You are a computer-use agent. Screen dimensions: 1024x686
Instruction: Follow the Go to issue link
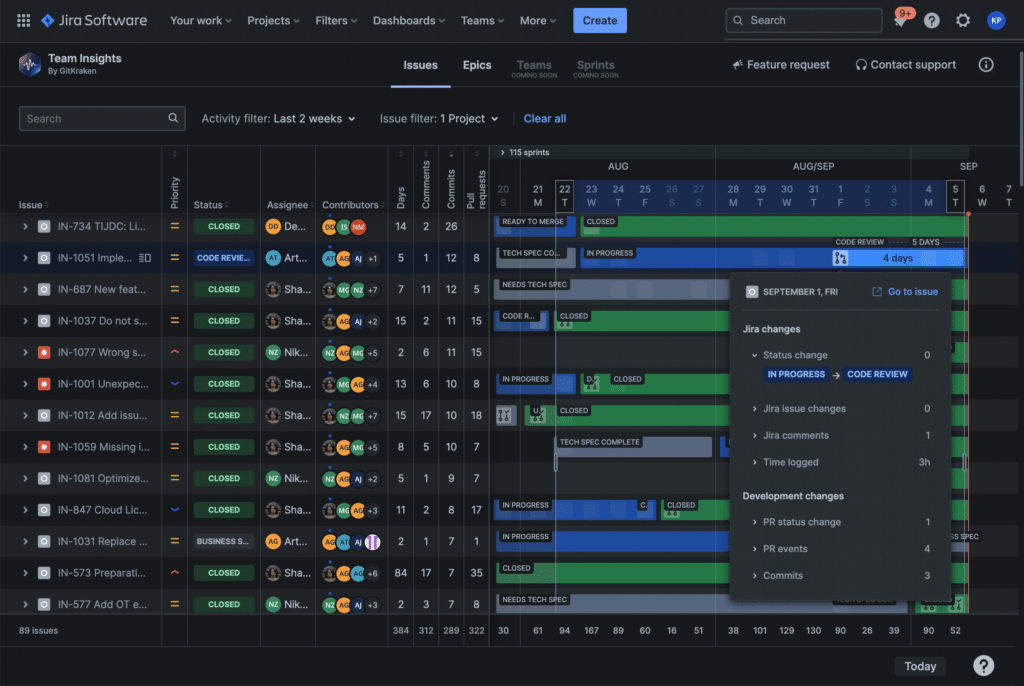[x=905, y=292]
